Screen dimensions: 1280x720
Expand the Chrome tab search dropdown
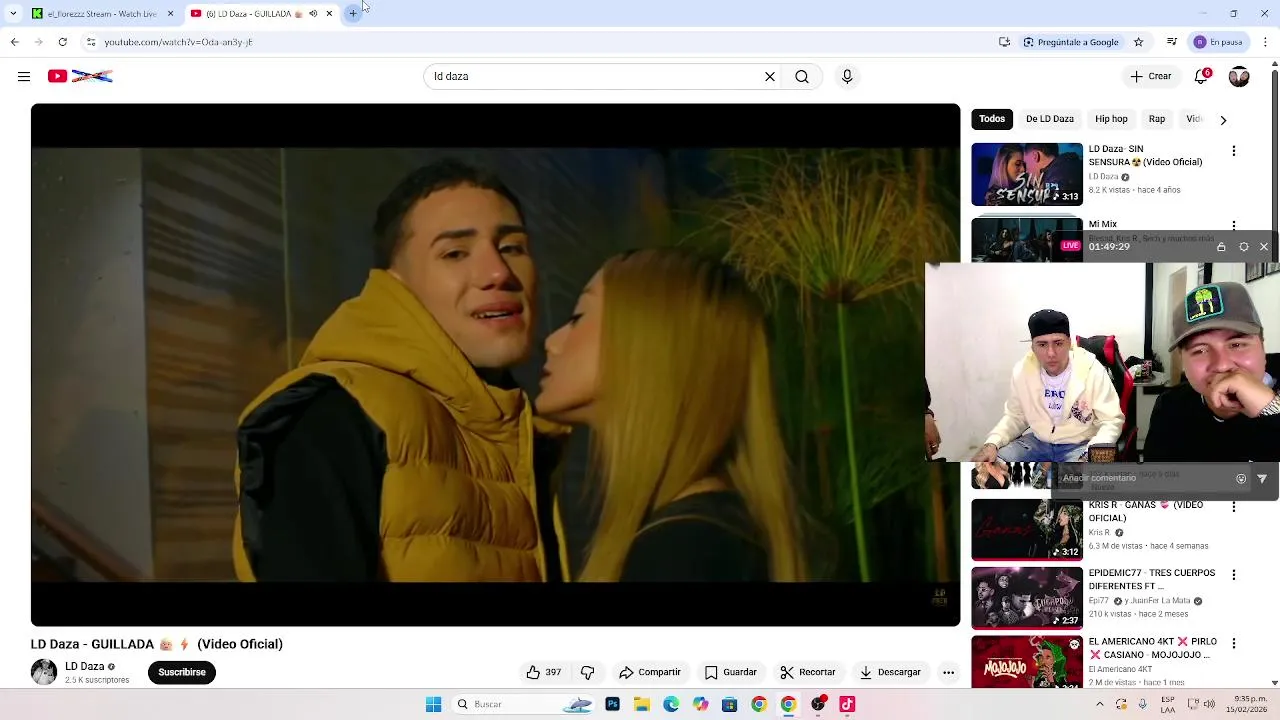pos(13,13)
